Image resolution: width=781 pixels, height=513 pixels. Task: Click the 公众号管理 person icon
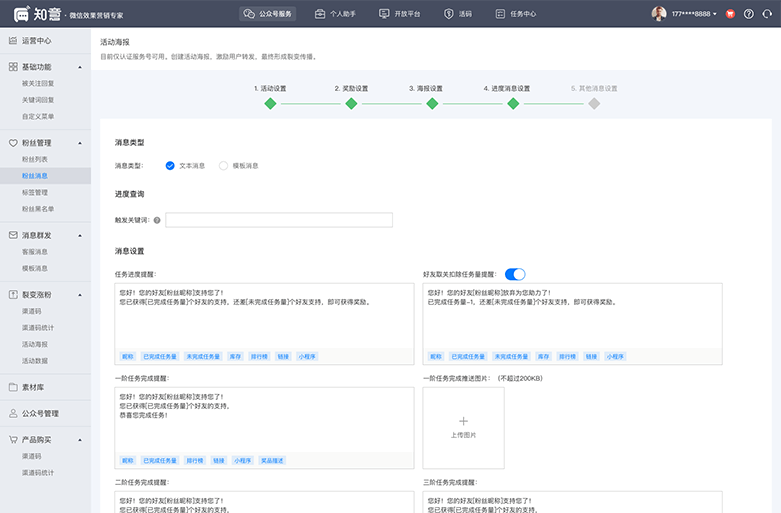pos(13,413)
